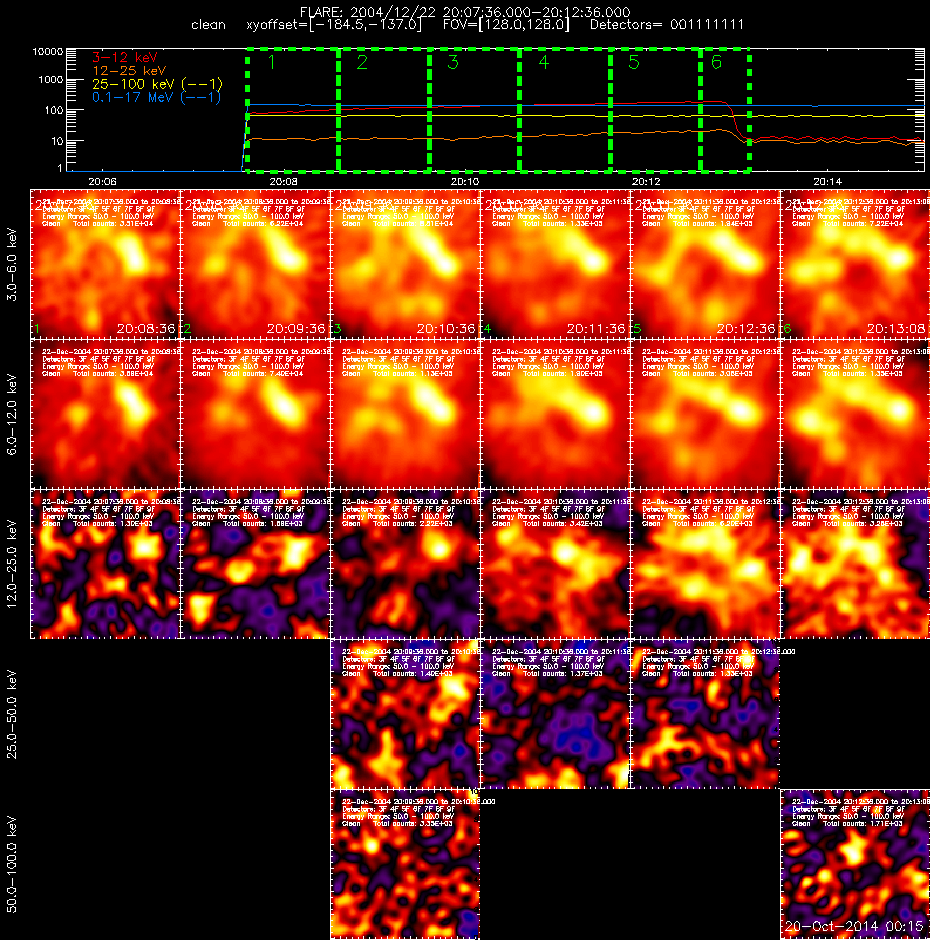Viewport: 930px width, 940px height.
Task: Select the 6.0-12.0 keV image for interval 5
Action: [x=705, y=414]
